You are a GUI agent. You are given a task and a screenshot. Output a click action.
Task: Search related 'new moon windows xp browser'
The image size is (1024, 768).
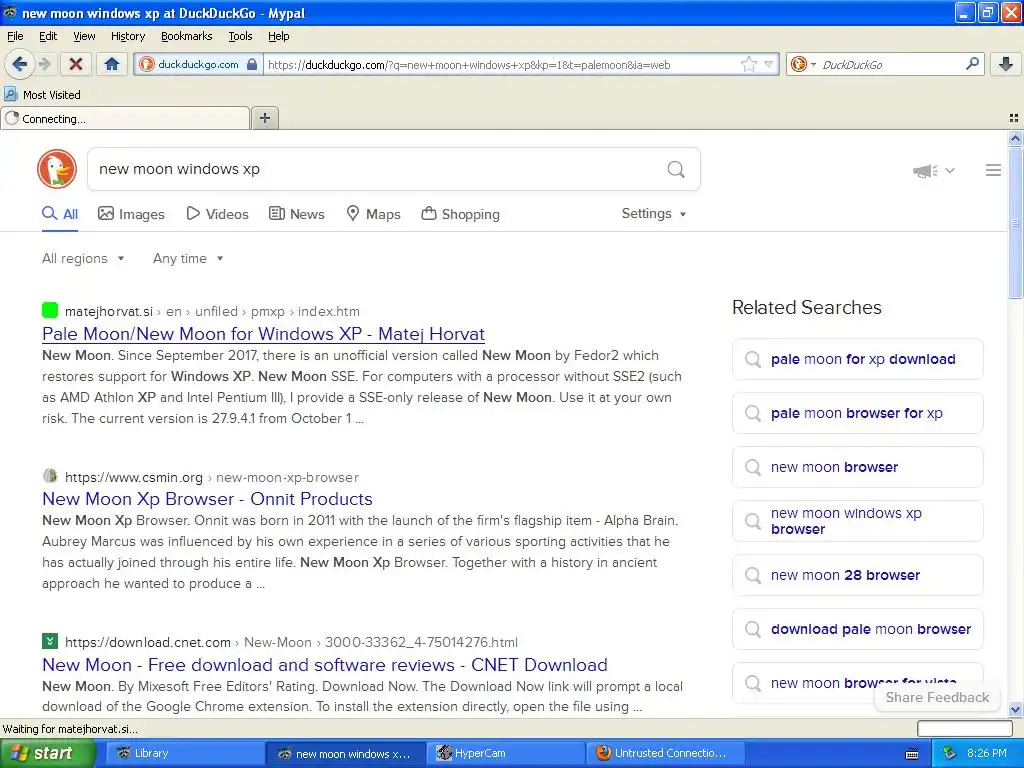(x=857, y=521)
